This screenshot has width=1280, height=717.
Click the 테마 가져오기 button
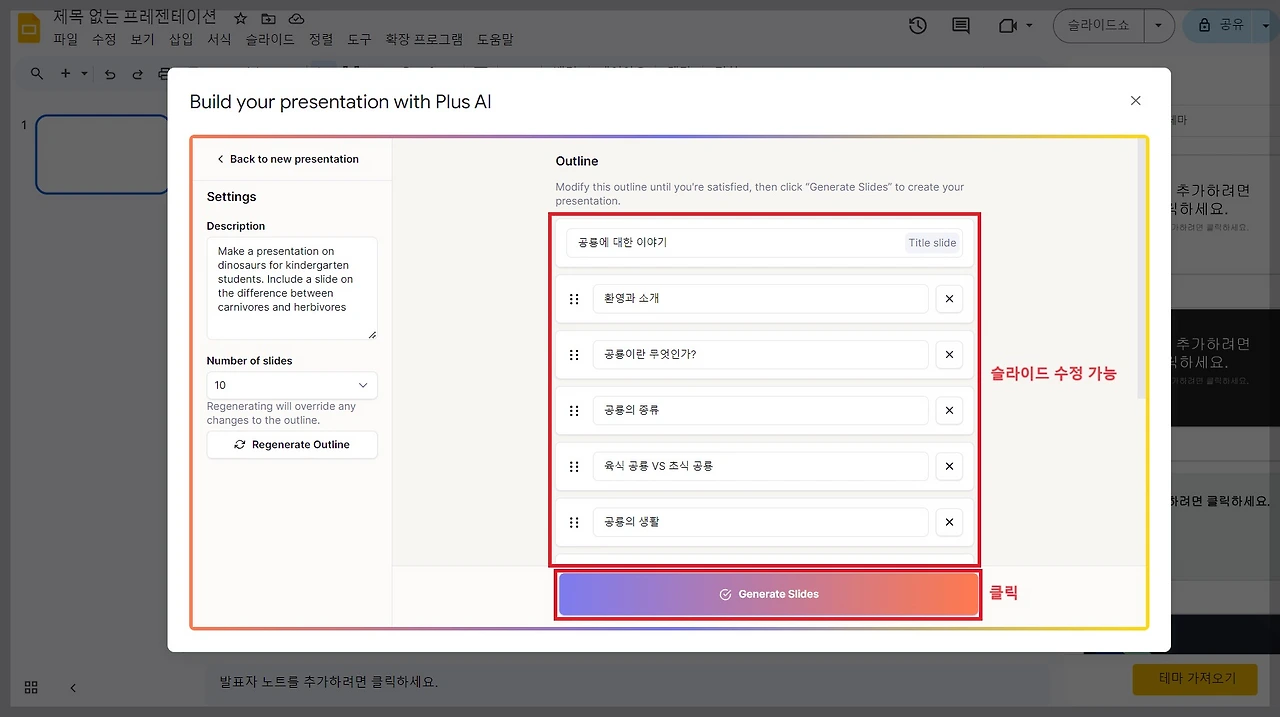[x=1194, y=679]
